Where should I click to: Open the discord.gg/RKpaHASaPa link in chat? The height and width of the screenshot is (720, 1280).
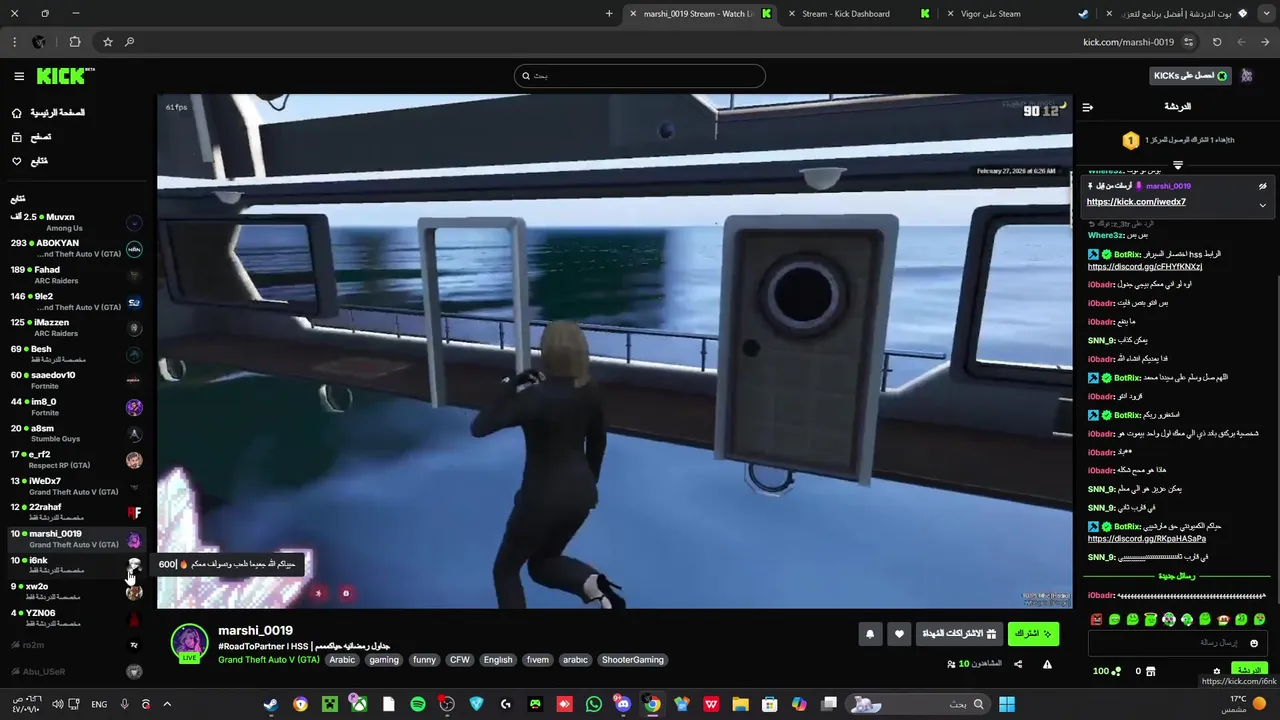click(1147, 539)
